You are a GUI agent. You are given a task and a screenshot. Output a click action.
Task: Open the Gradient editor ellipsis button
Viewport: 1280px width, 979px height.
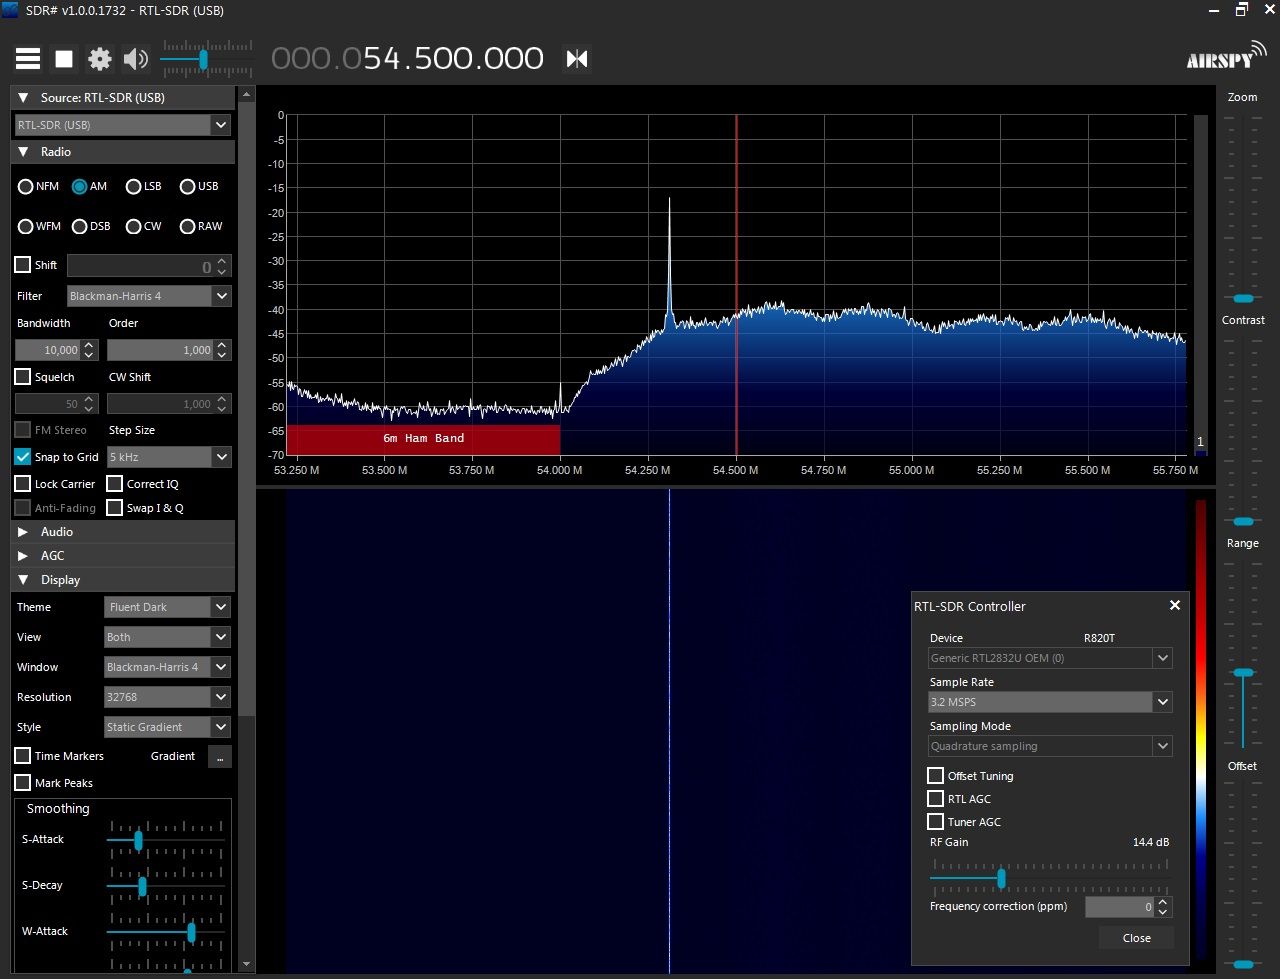tap(219, 756)
